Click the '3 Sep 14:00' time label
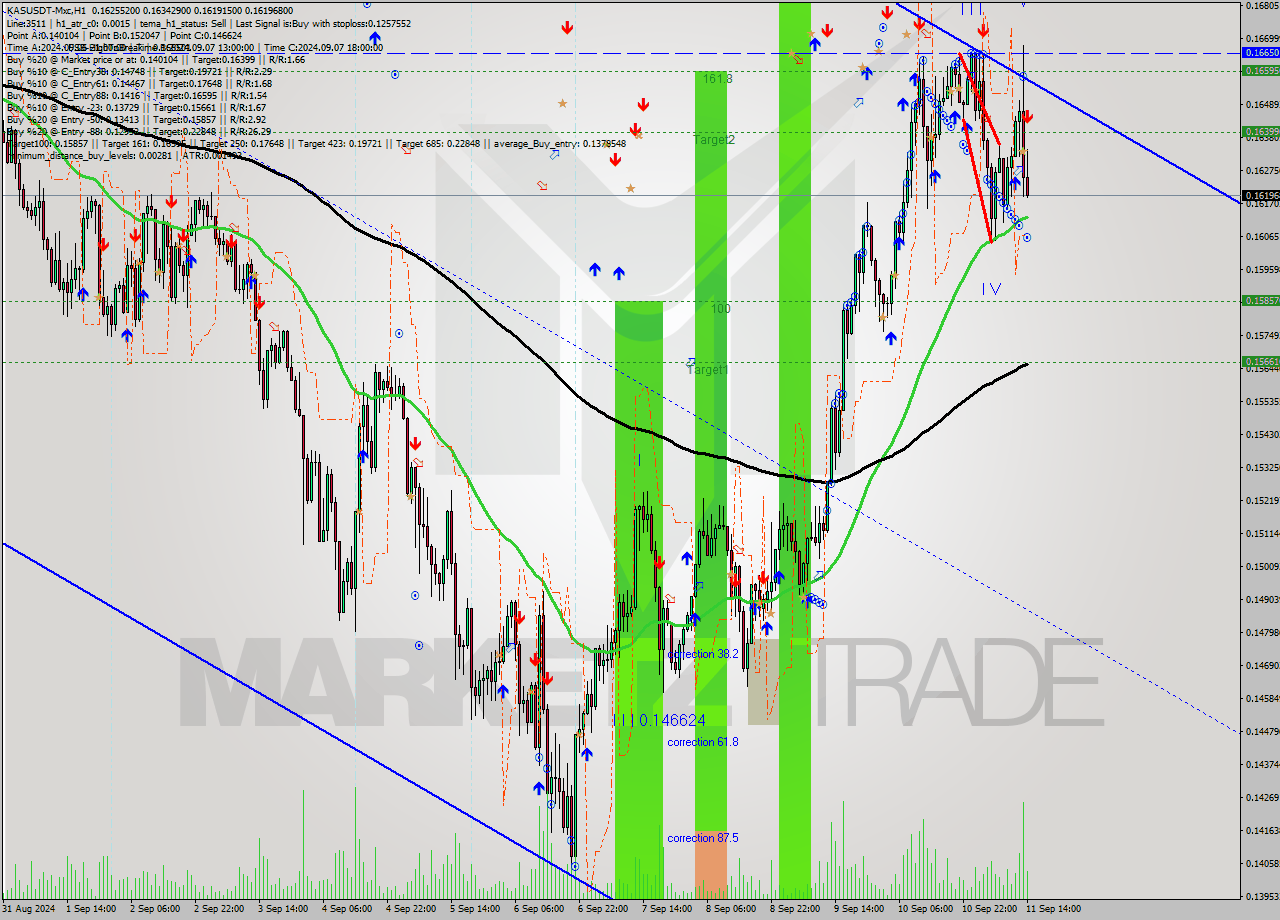The width and height of the screenshot is (1280, 920). [x=283, y=909]
